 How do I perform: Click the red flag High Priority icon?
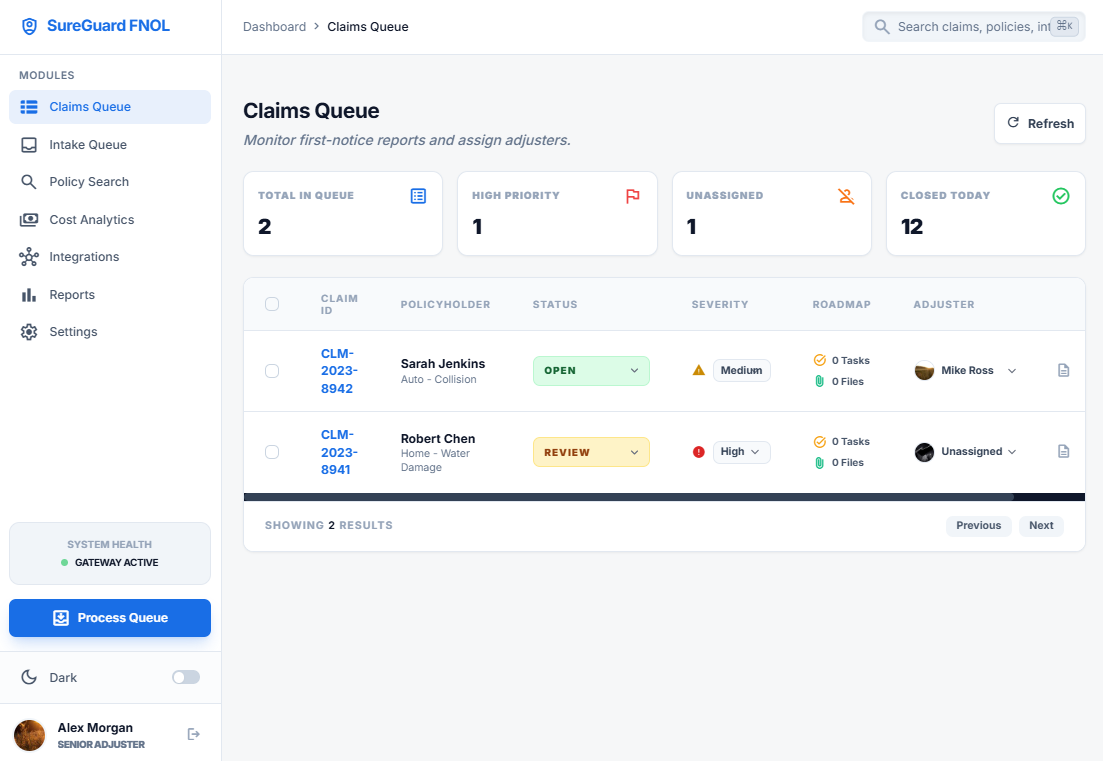(632, 196)
